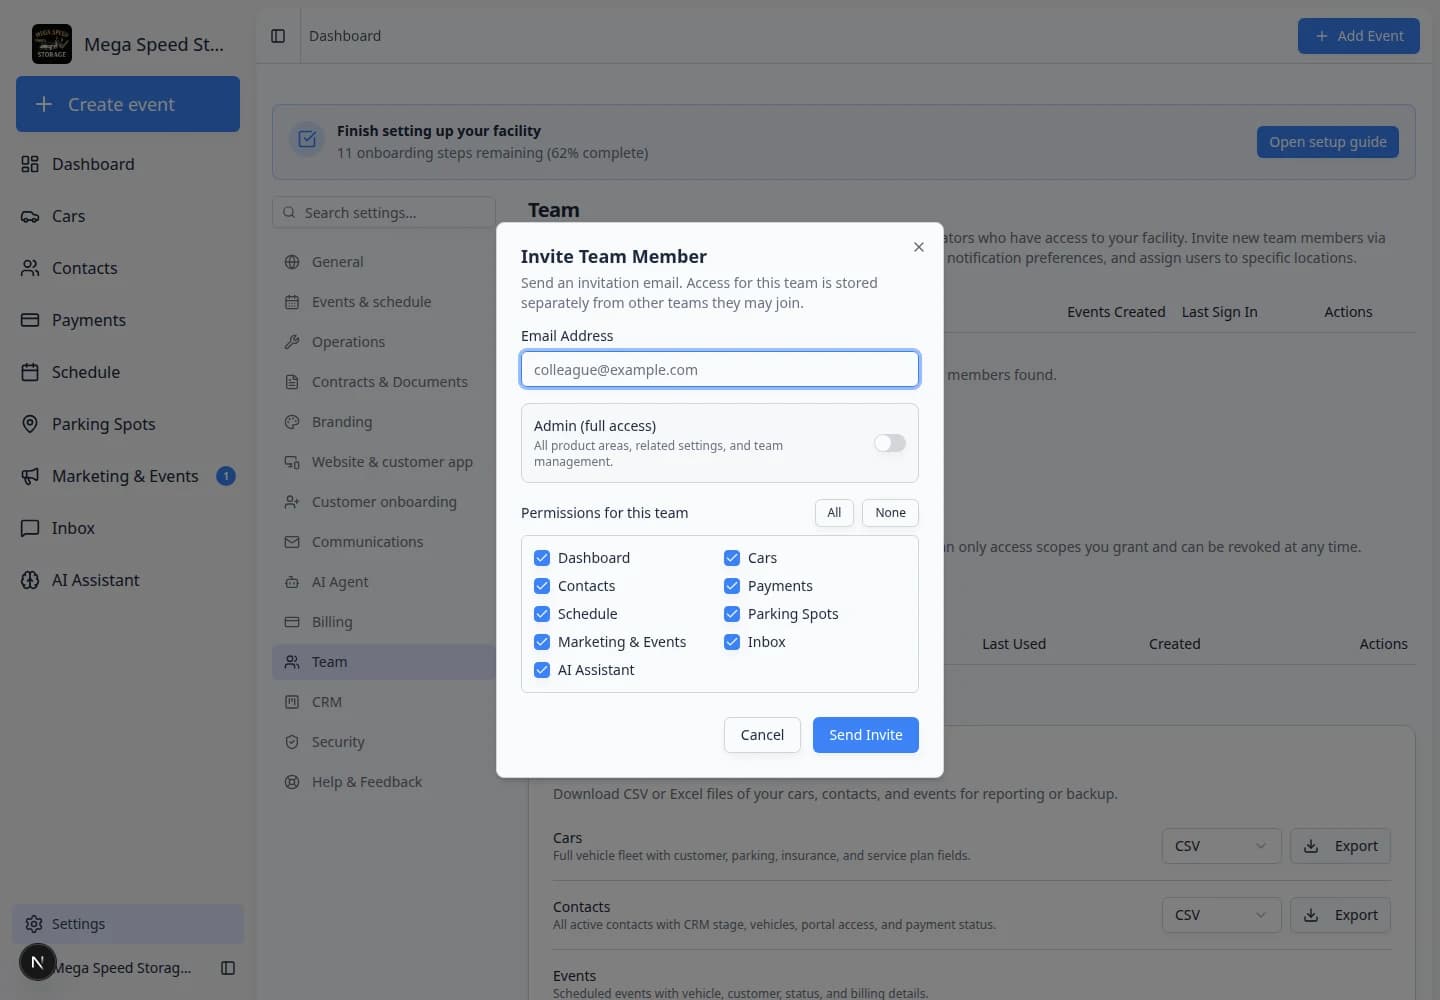This screenshot has width=1440, height=1000.
Task: Click the Security shield icon in settings
Action: click(292, 742)
